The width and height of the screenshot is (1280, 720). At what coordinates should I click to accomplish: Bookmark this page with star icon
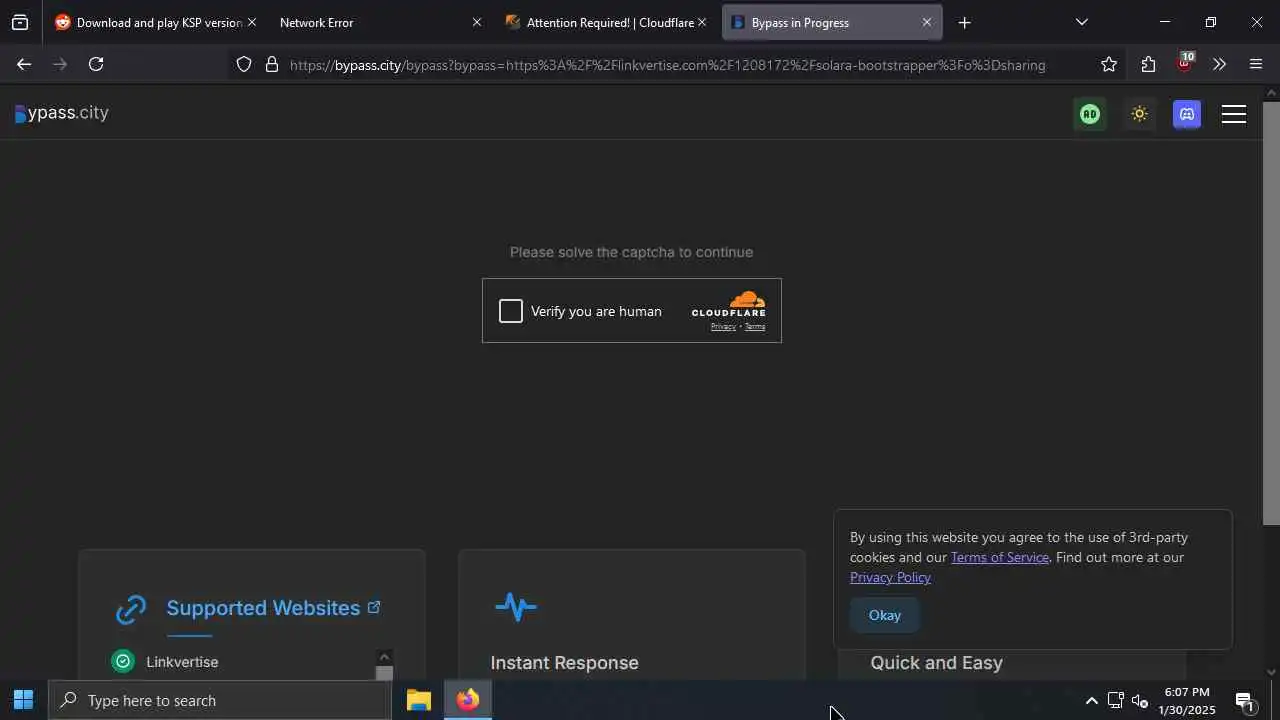(x=1109, y=65)
